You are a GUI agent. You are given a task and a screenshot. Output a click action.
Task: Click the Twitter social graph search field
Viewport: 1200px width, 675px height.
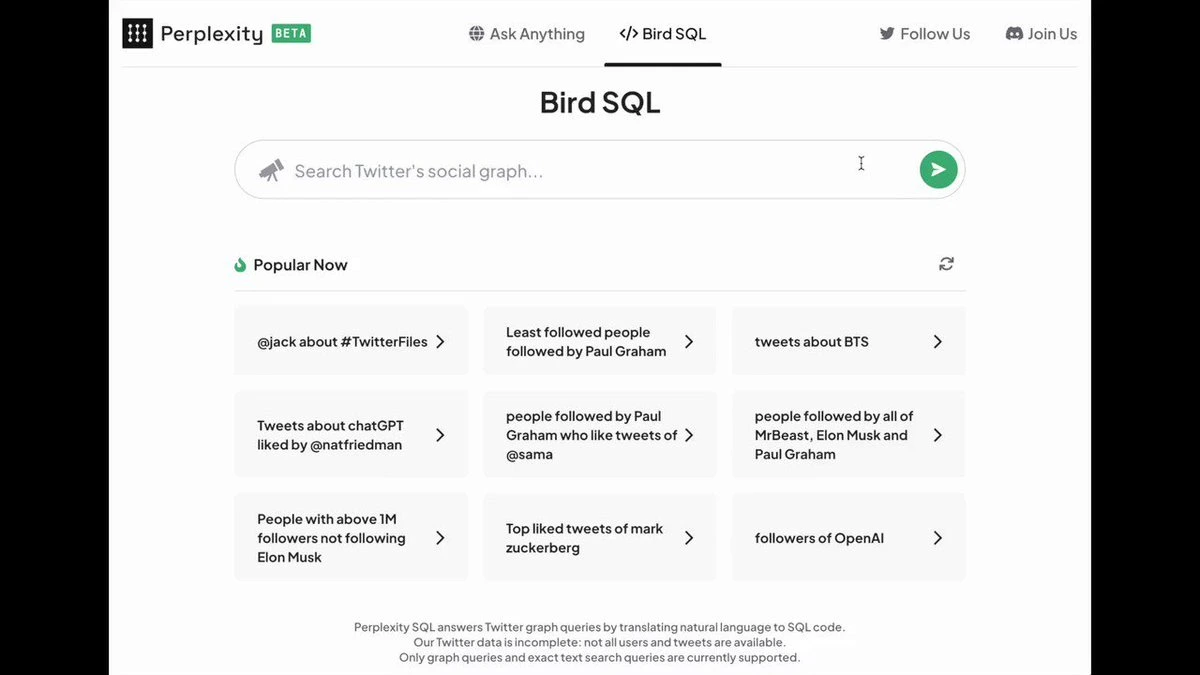pyautogui.click(x=550, y=170)
